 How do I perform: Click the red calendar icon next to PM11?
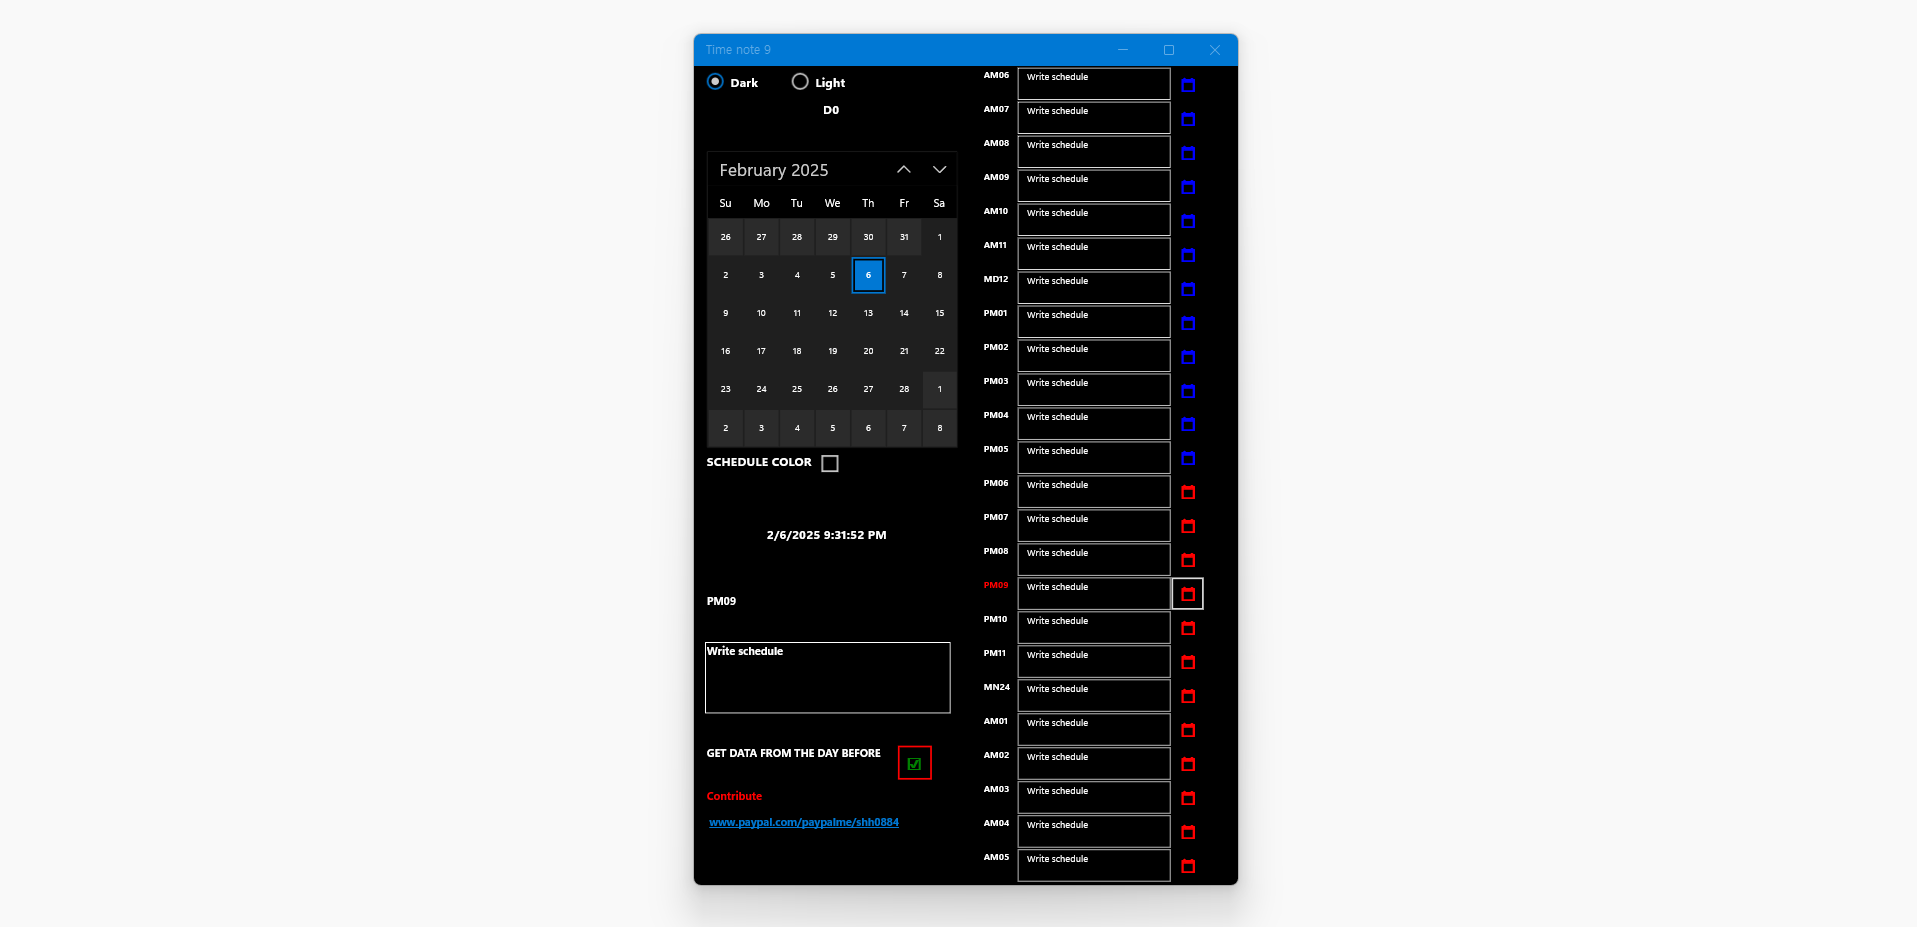point(1188,663)
